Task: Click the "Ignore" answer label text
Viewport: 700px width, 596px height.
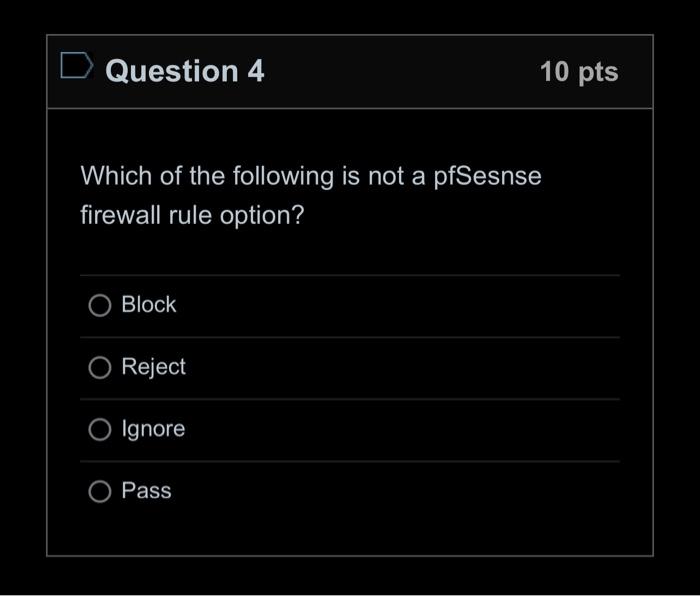Action: point(153,429)
